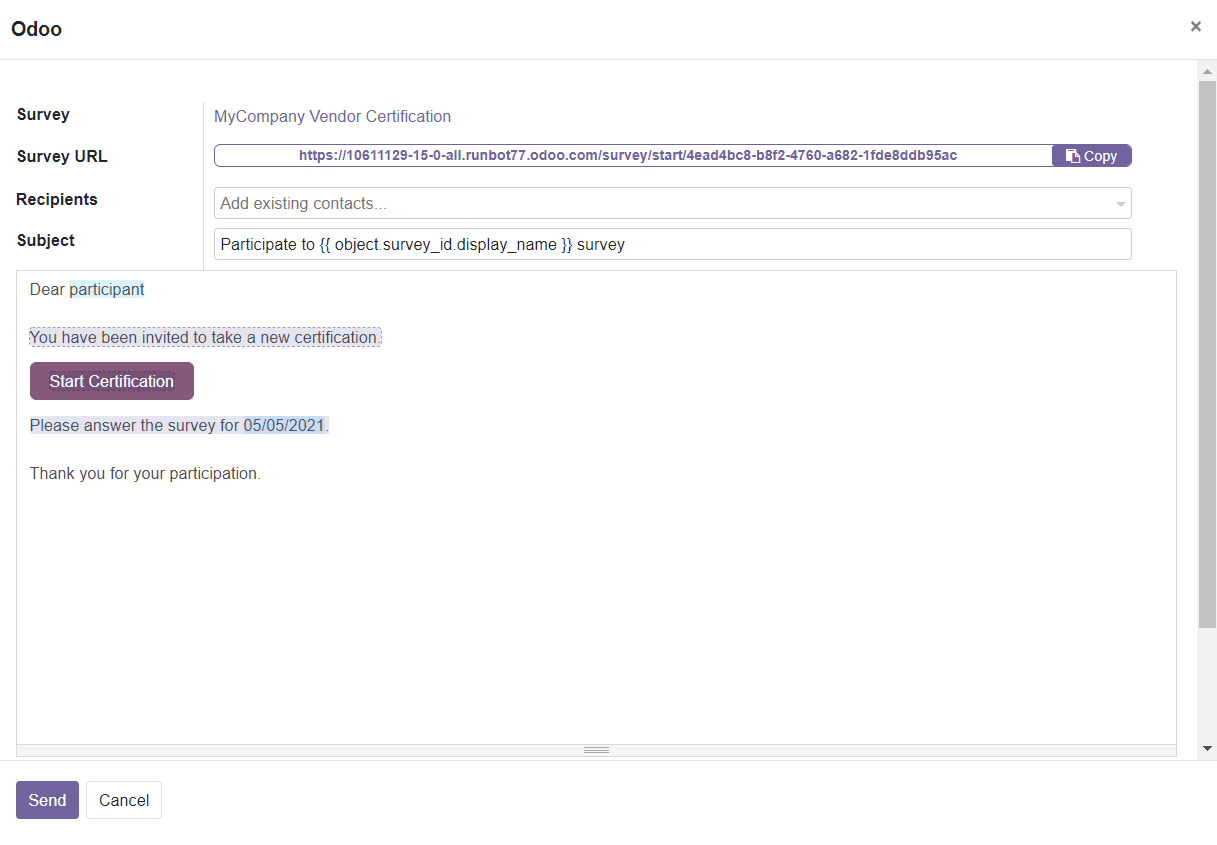Screen dimensions: 1217x845
Task: Click the resize grip below the email editor
Action: click(x=596, y=749)
